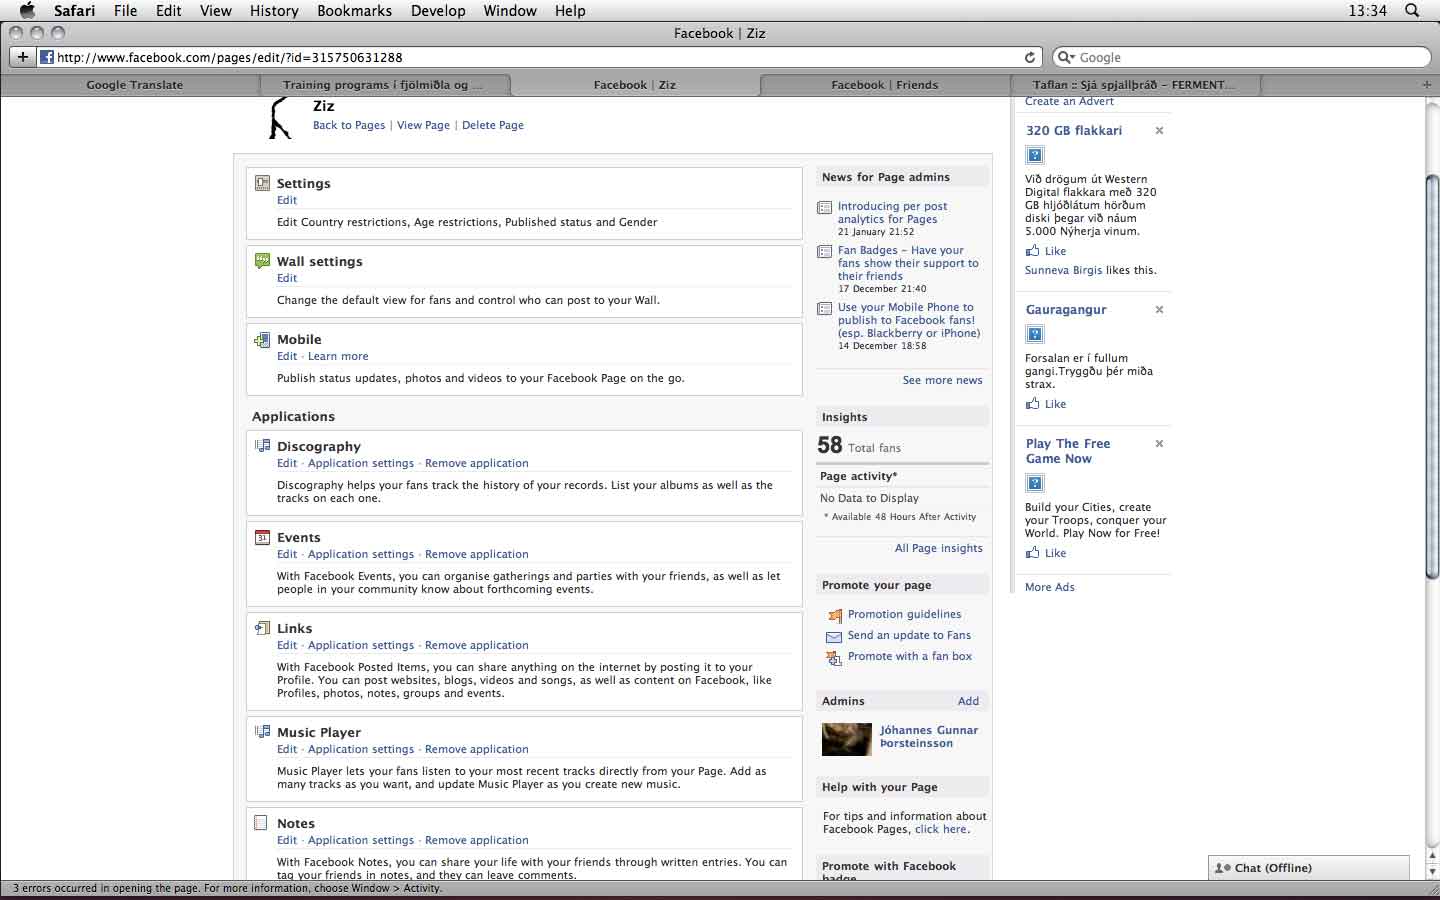1440x900 pixels.
Task: Click the Music Player application icon
Action: click(262, 732)
